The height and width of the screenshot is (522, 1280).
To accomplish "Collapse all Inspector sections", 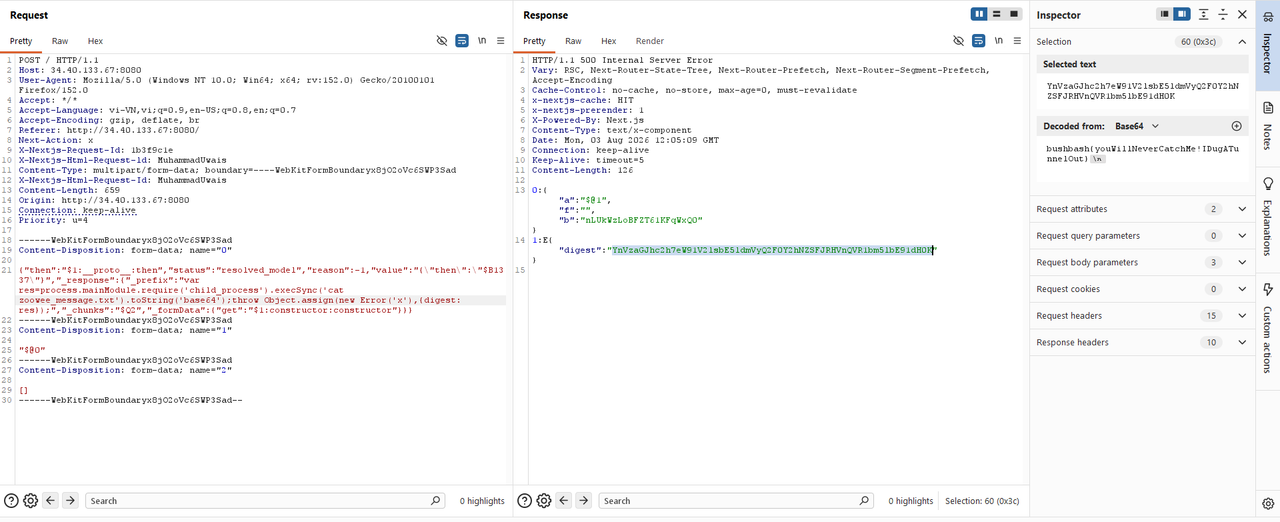I will (x=1223, y=14).
